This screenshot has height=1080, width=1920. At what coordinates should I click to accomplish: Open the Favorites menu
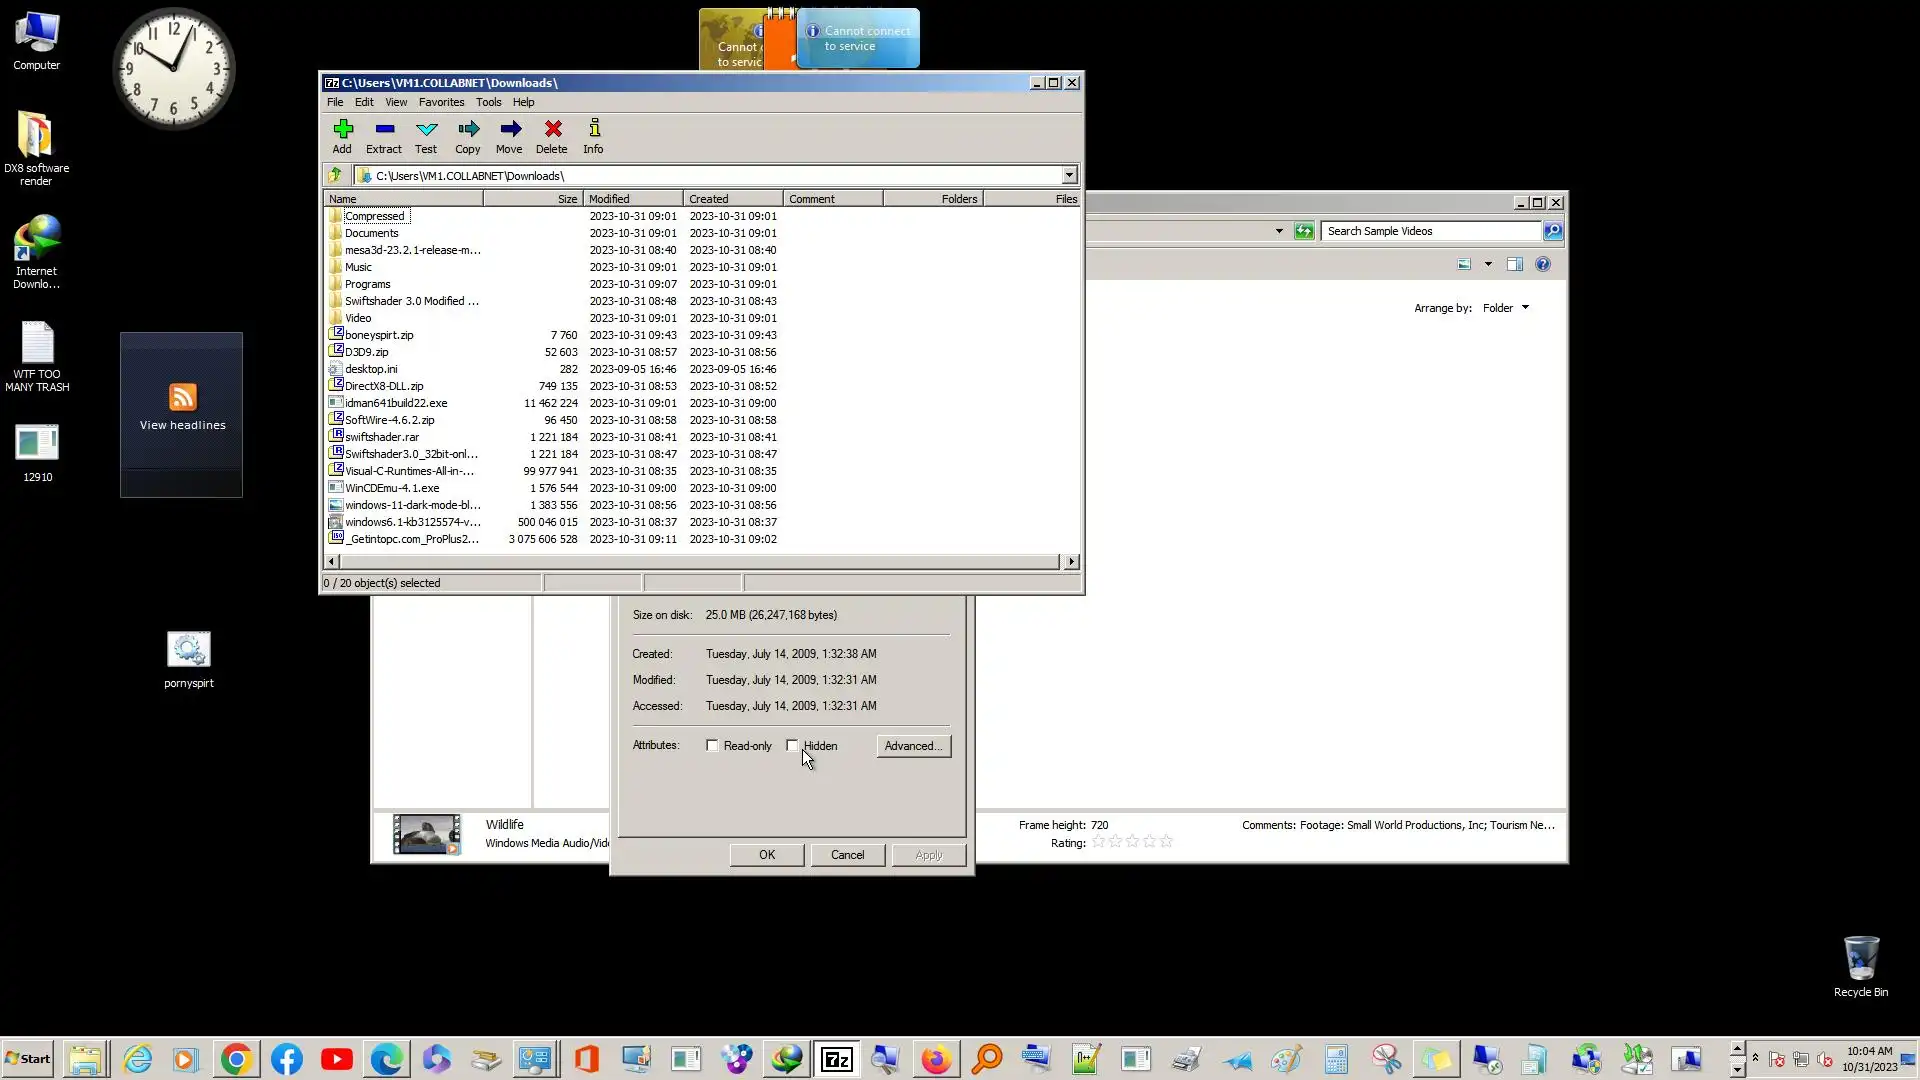pyautogui.click(x=441, y=102)
